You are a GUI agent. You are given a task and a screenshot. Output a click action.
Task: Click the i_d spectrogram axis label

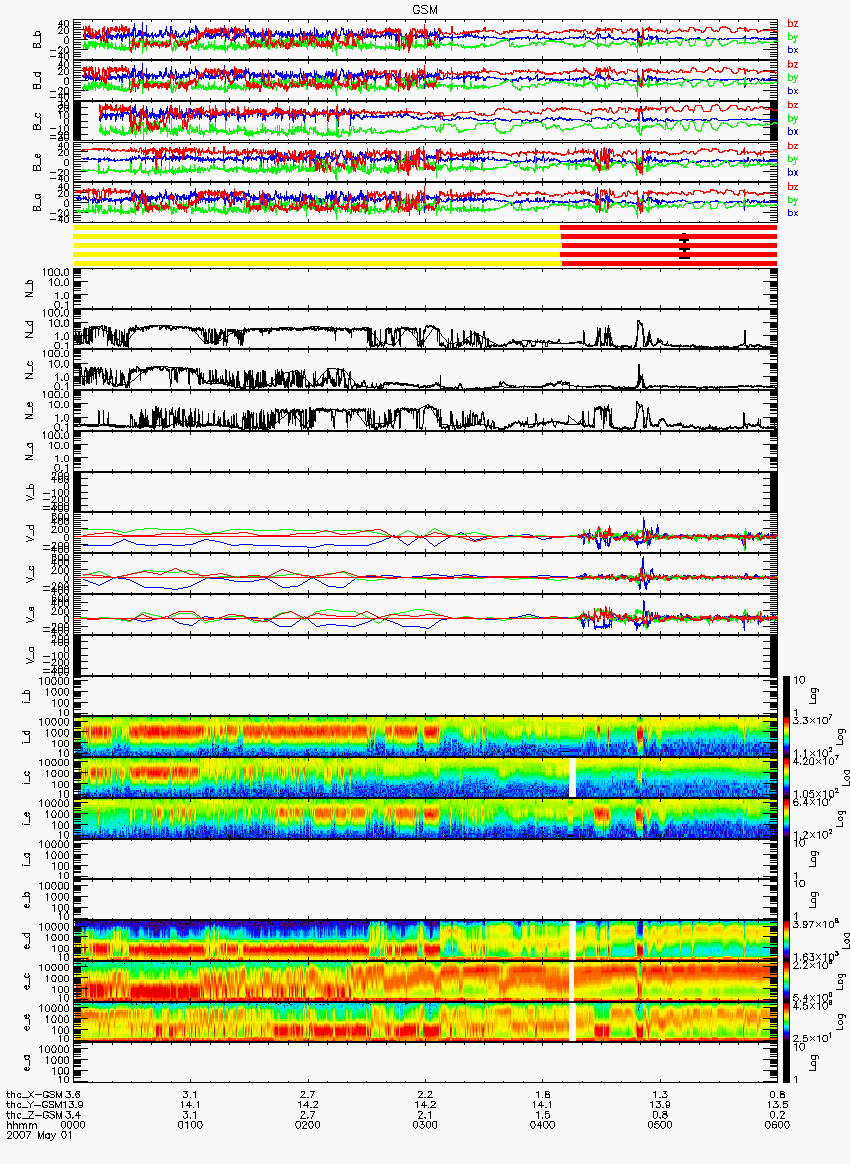tap(28, 737)
